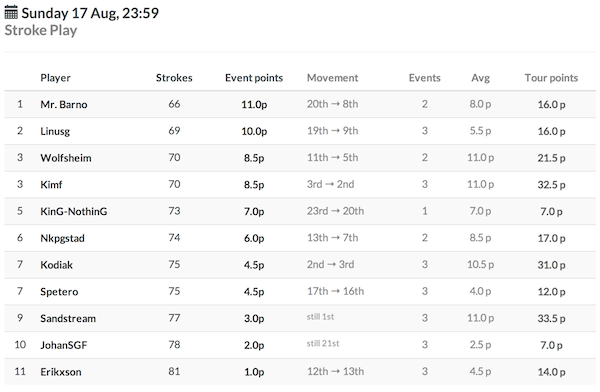Click the Stroke Play subtitle
600x392 pixels.
point(41,30)
